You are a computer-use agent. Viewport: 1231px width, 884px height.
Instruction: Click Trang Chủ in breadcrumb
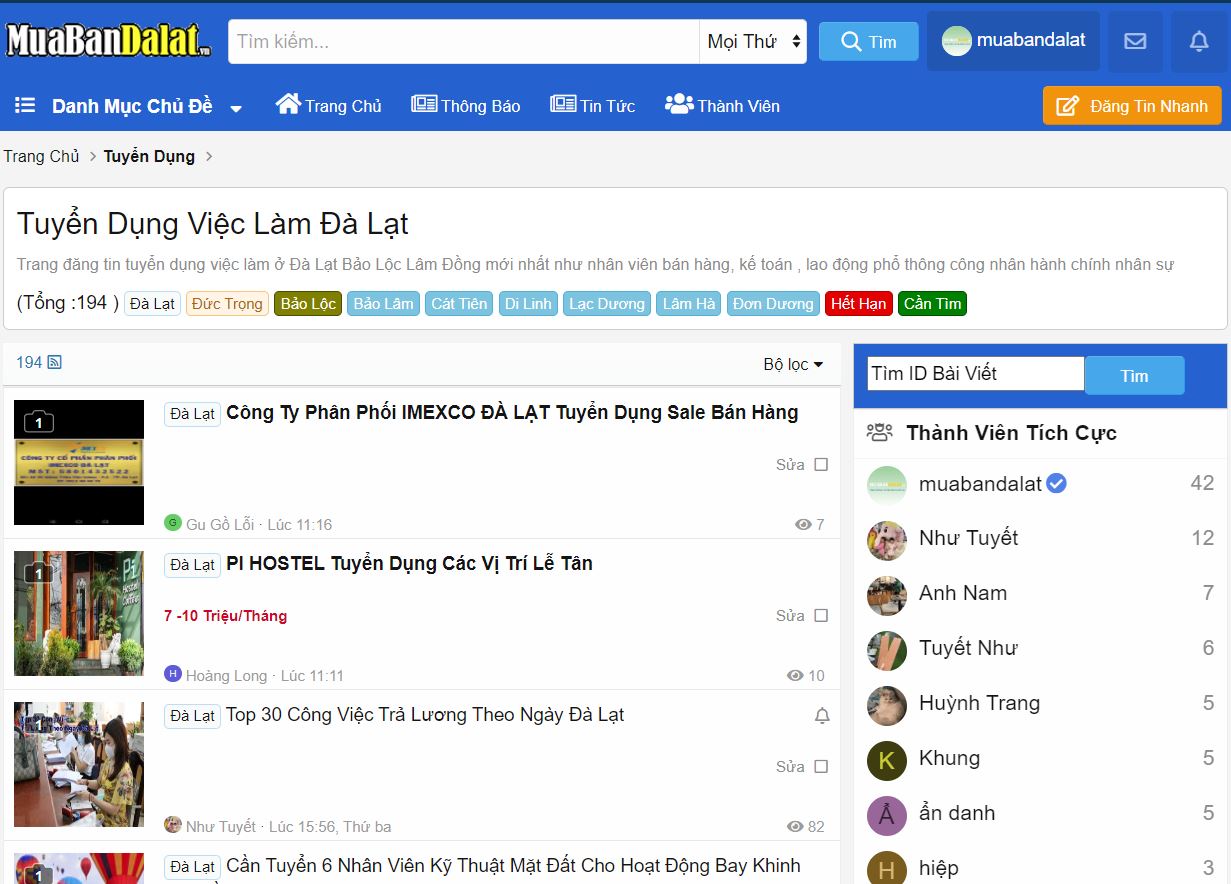[41, 156]
